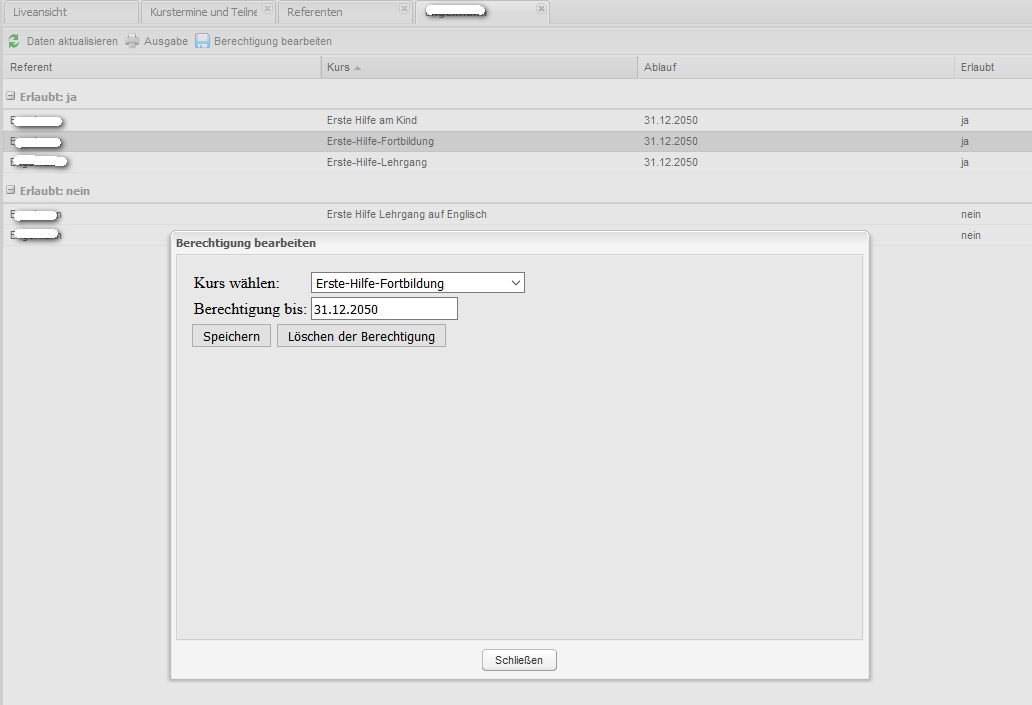
Task: Select the 'Erste-Hilfe-Lehrgang' row
Action: [x=376, y=162]
